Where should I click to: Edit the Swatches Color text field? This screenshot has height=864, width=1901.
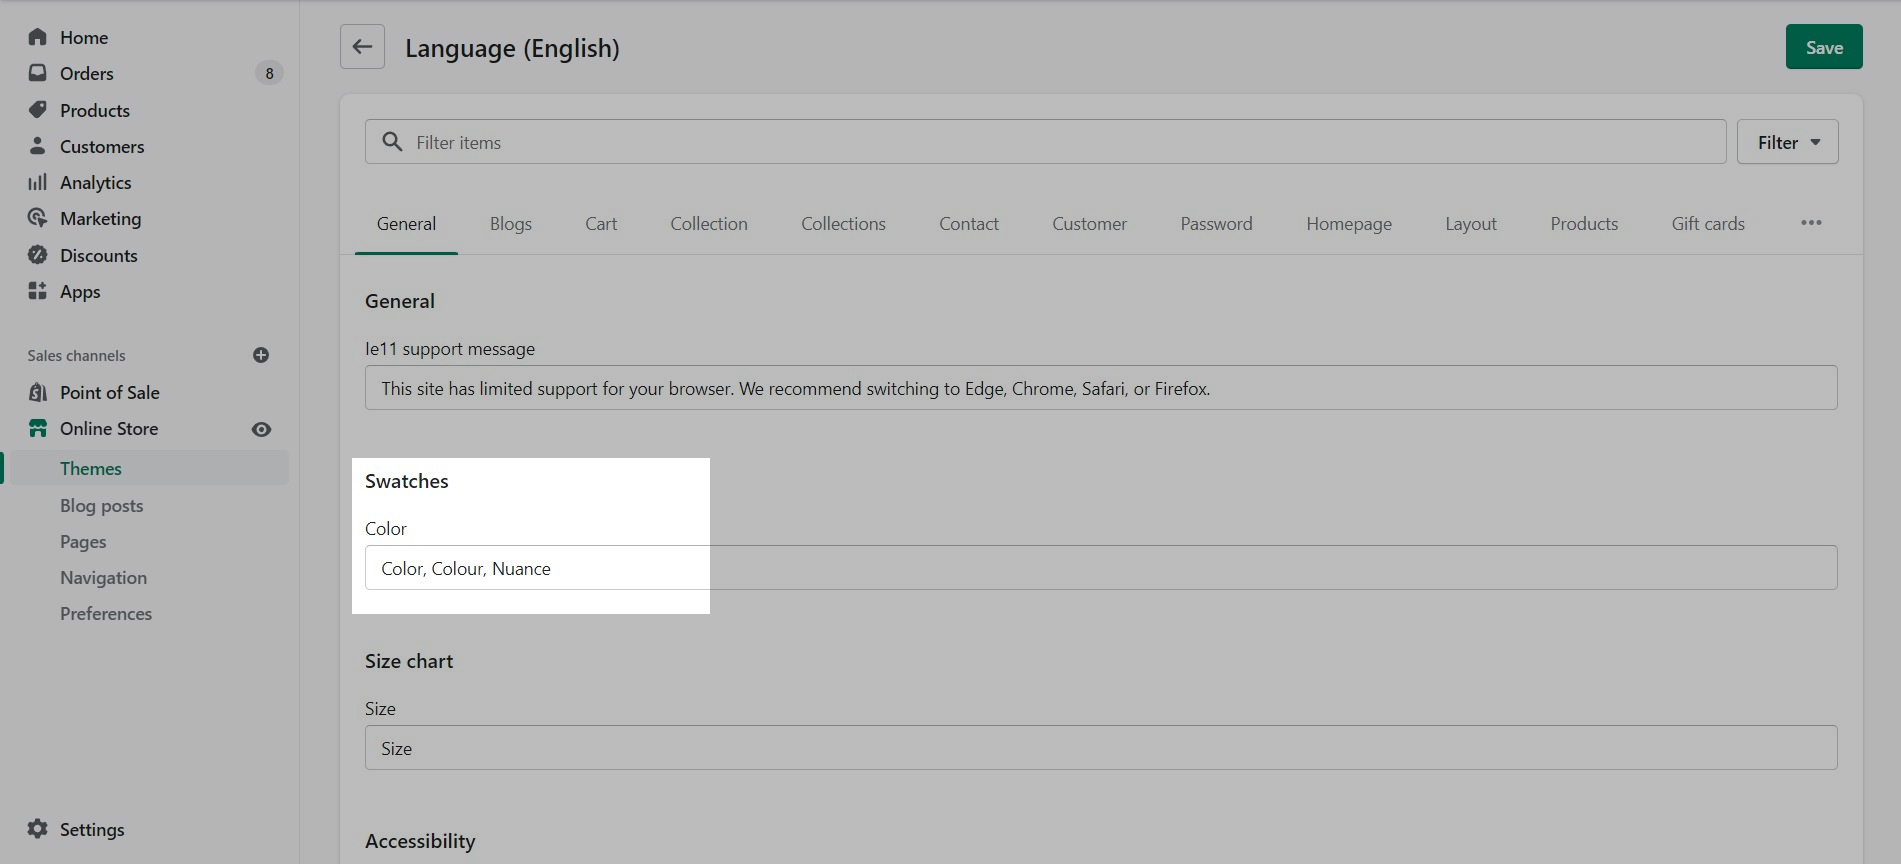pyautogui.click(x=1100, y=568)
